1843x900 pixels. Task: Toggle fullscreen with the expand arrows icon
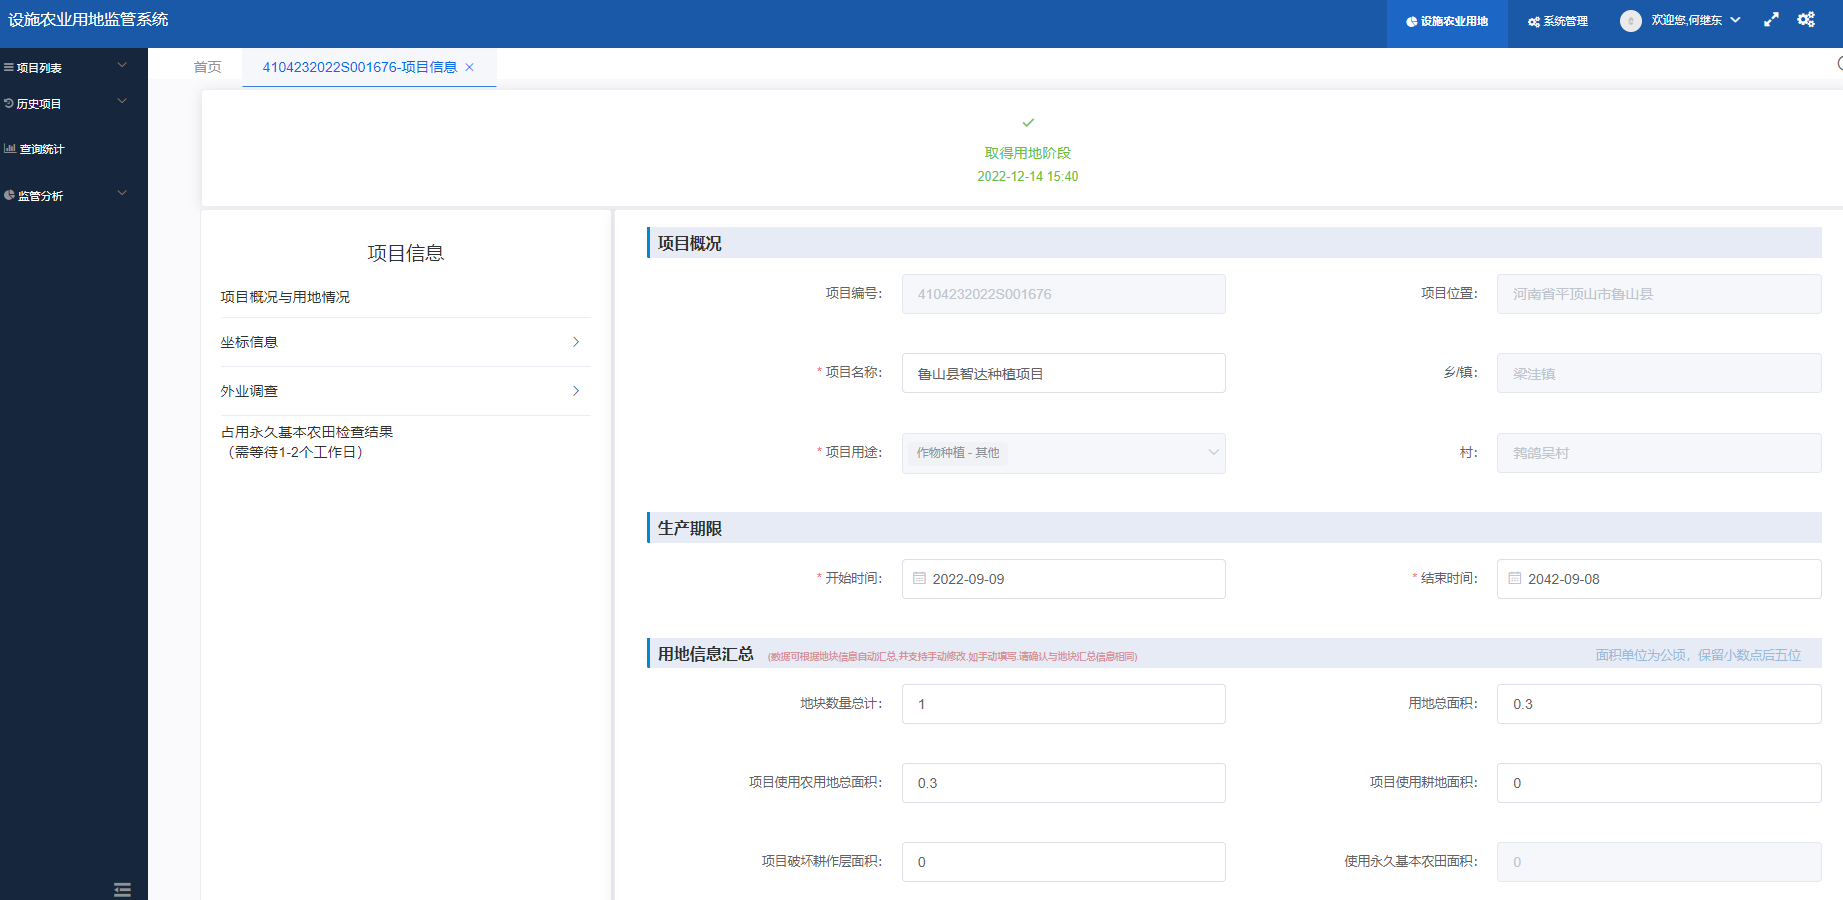click(1771, 20)
